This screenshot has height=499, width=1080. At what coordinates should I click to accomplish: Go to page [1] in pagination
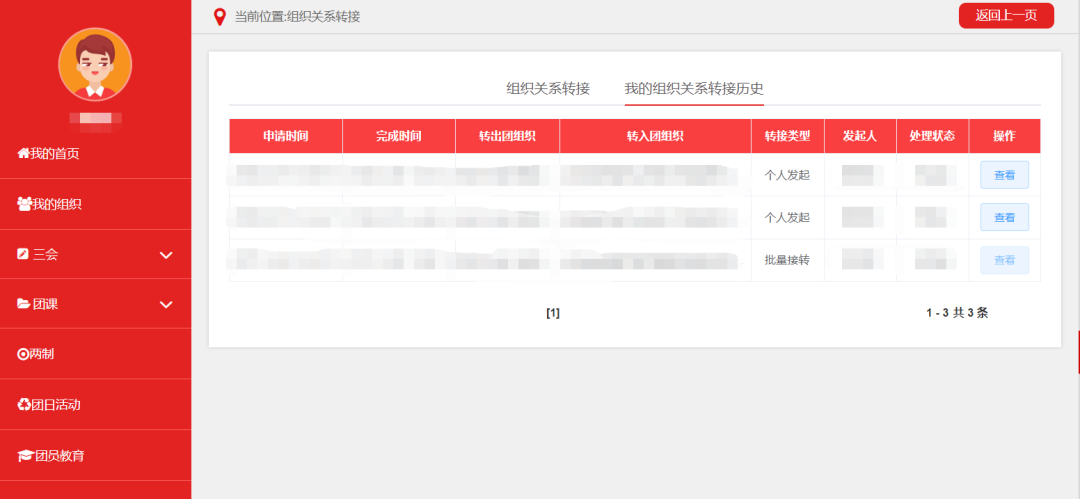tap(553, 313)
